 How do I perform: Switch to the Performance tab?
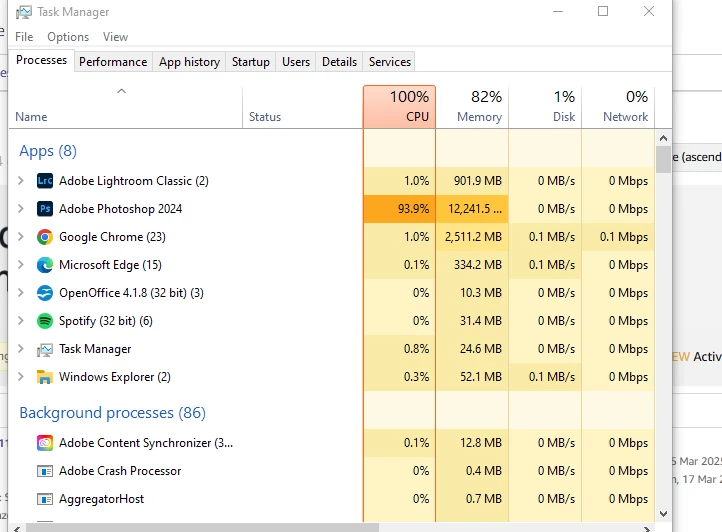pyautogui.click(x=113, y=62)
